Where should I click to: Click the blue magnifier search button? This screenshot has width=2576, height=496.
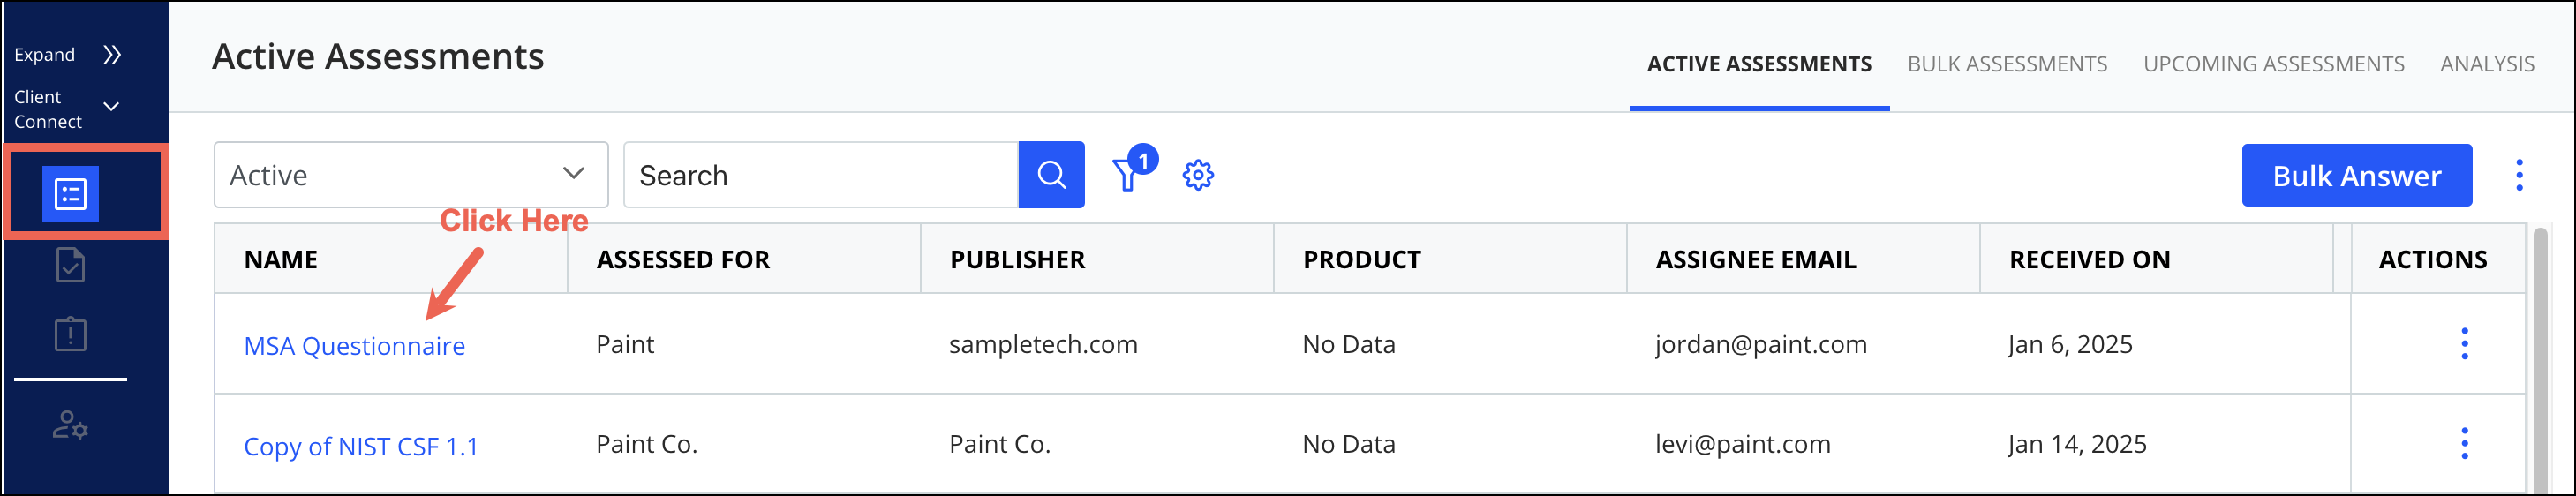coord(1051,175)
